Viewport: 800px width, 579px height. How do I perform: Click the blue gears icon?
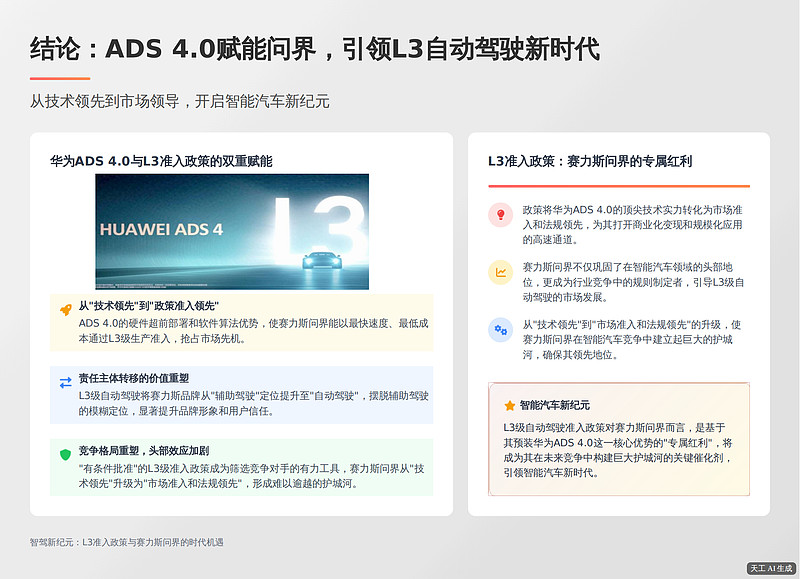501,330
